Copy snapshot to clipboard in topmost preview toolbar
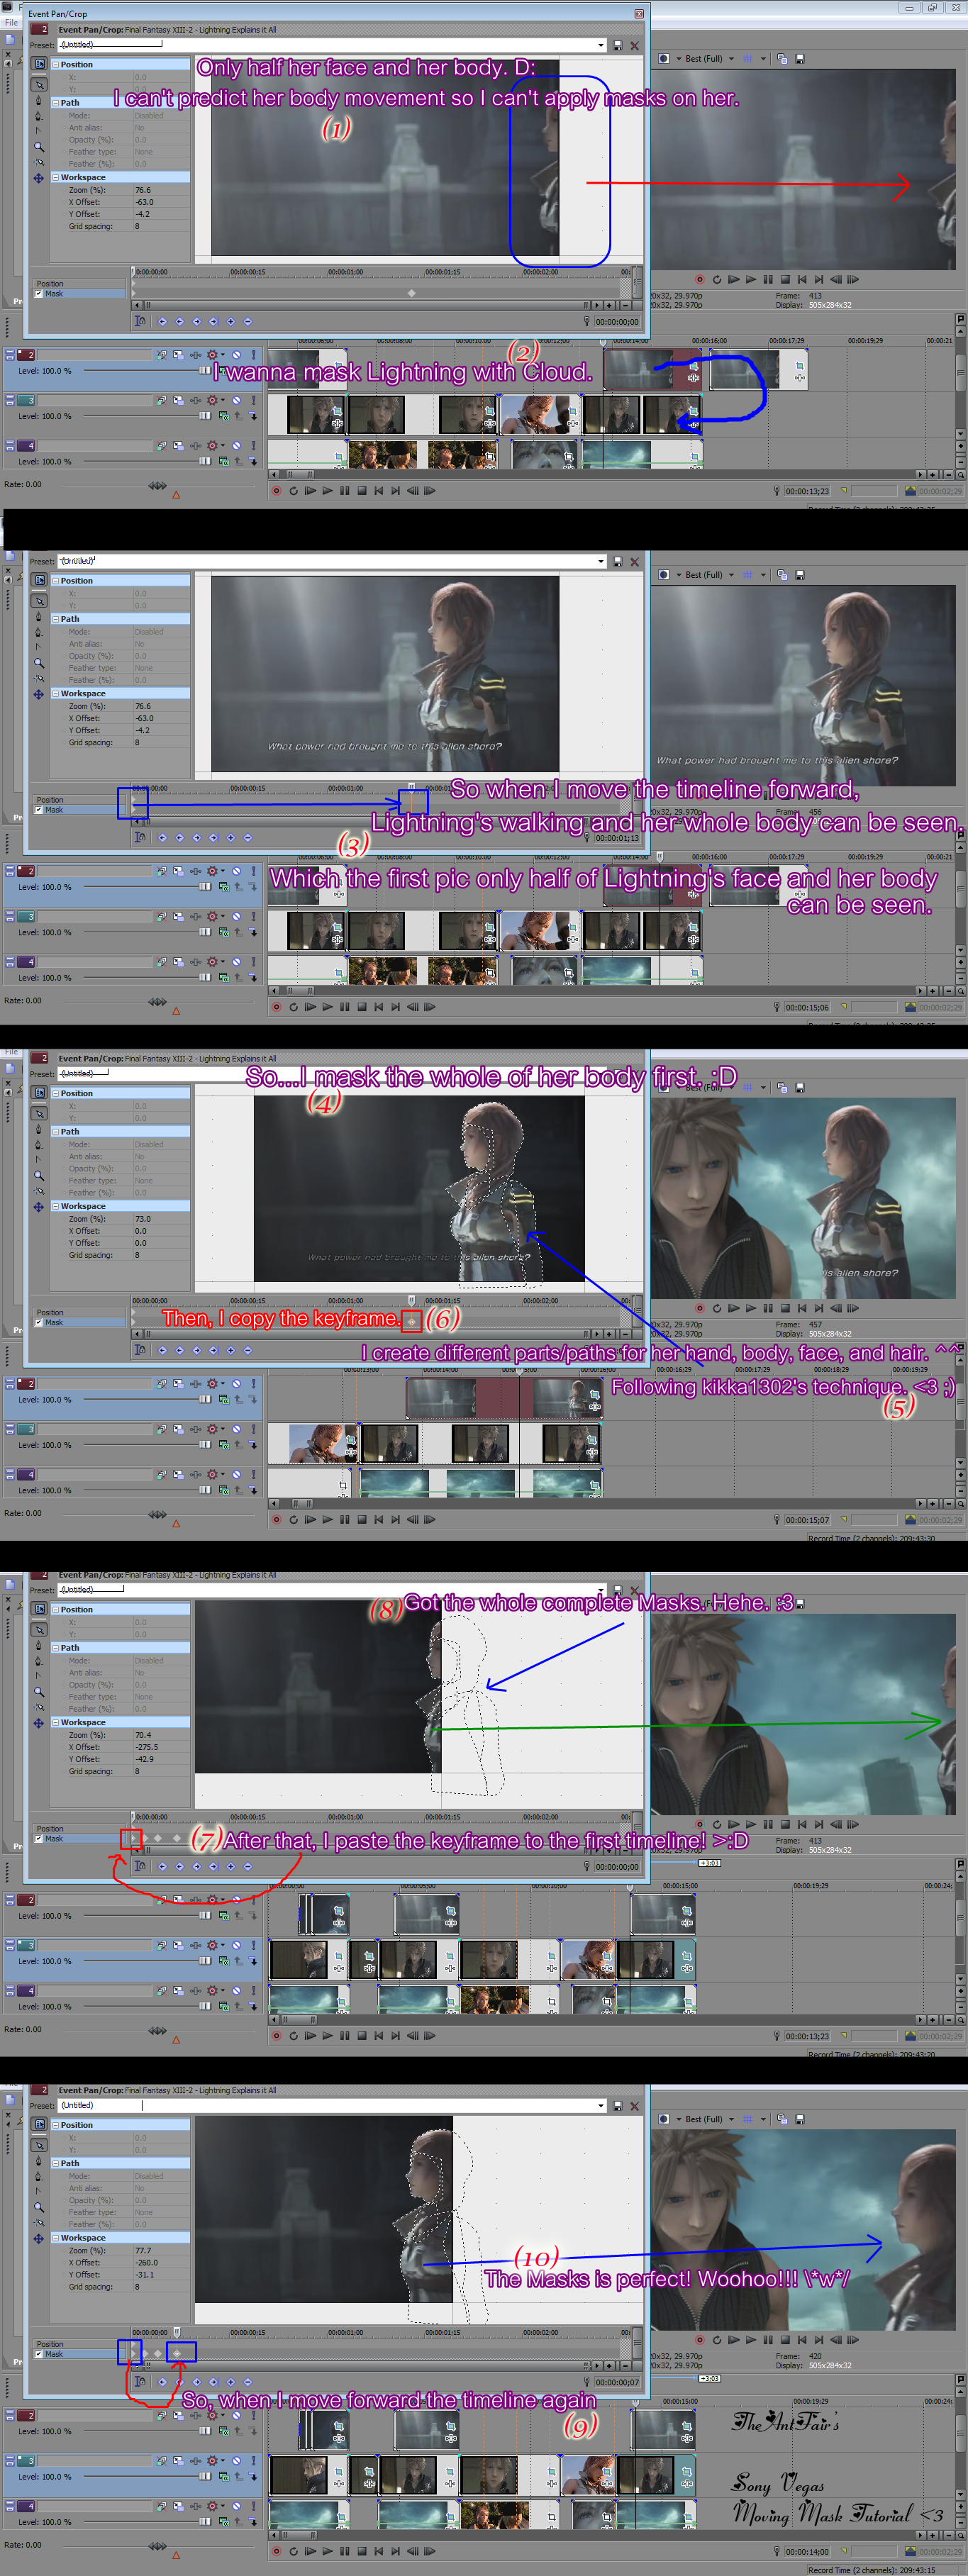968x2576 pixels. pyautogui.click(x=783, y=59)
